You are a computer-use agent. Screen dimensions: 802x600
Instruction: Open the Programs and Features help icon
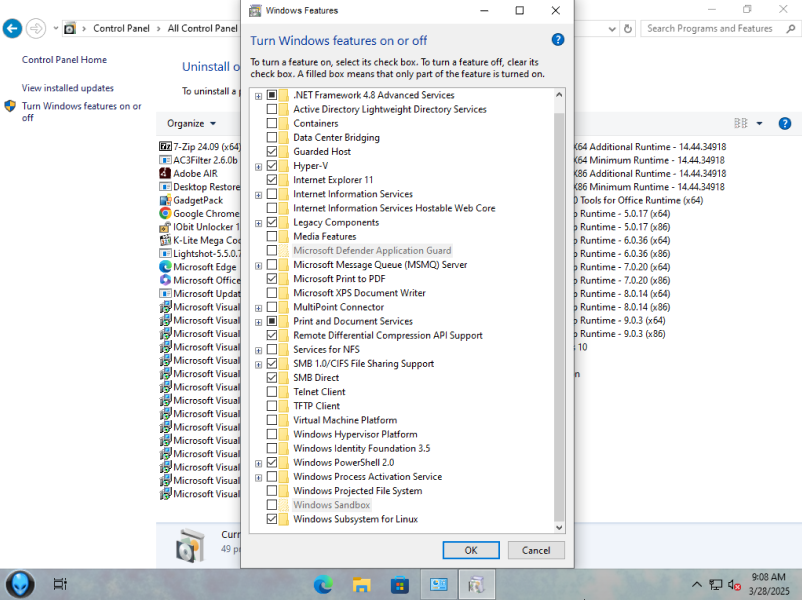pyautogui.click(x=785, y=123)
